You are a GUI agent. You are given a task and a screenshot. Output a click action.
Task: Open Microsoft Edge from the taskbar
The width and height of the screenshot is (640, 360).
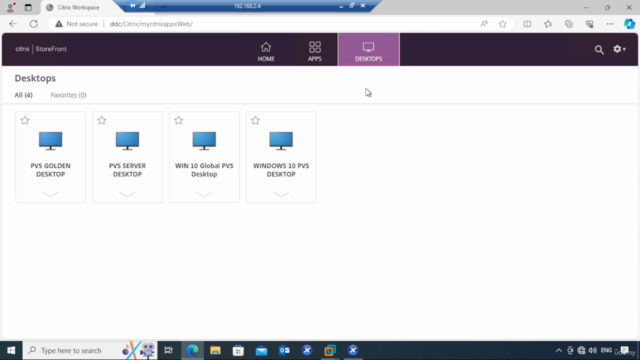[192, 350]
